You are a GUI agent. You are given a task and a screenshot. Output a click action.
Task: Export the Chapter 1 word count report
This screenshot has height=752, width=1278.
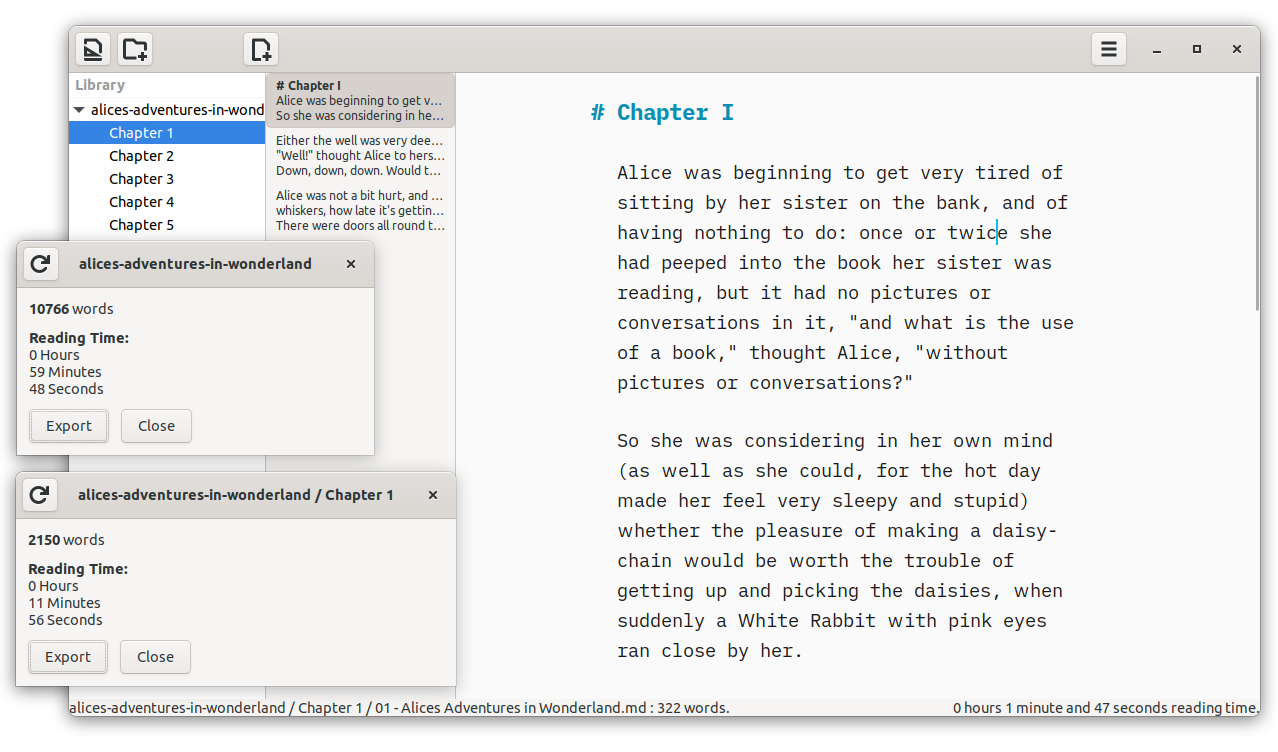(x=67, y=656)
